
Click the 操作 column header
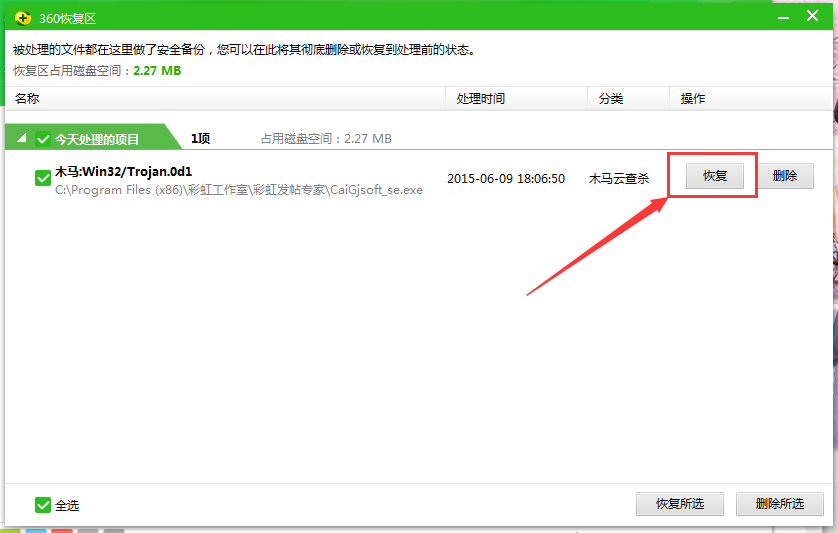[x=750, y=98]
